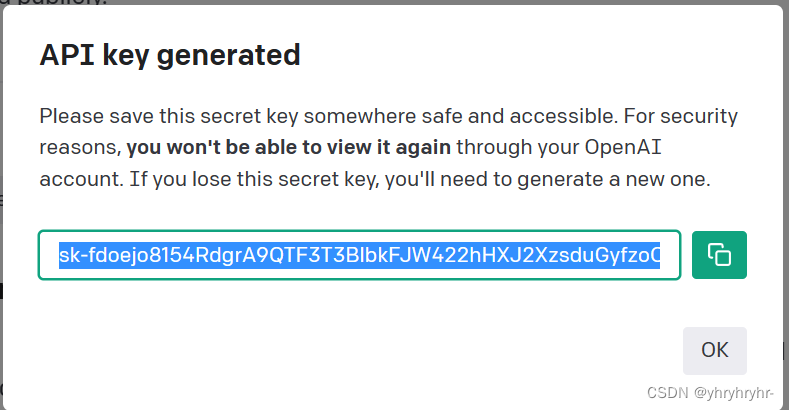Click the 'generate a new one' phrase

[x=614, y=179]
